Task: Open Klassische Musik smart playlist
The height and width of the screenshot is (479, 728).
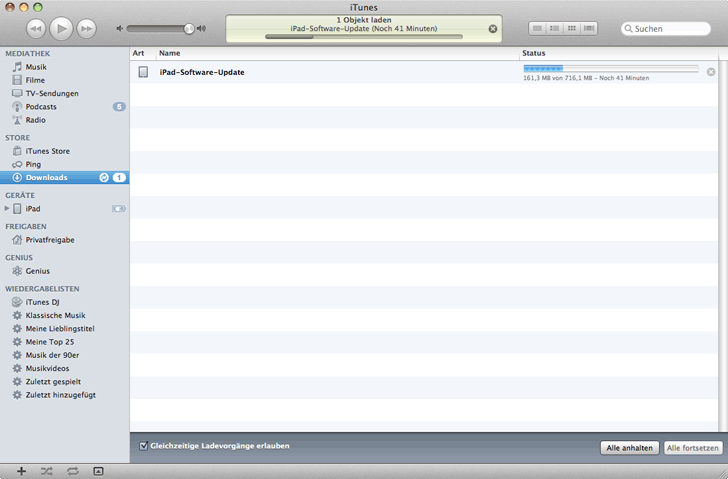Action: (x=55, y=316)
